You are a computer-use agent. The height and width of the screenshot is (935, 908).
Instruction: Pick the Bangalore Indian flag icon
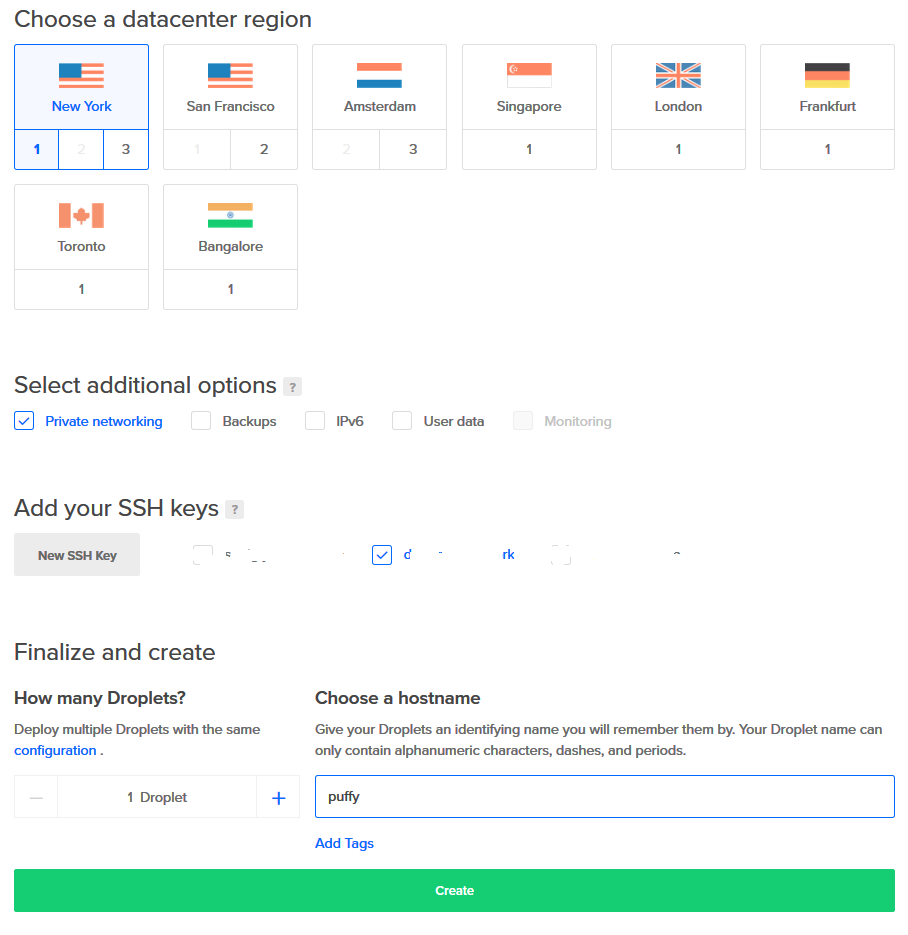230,216
